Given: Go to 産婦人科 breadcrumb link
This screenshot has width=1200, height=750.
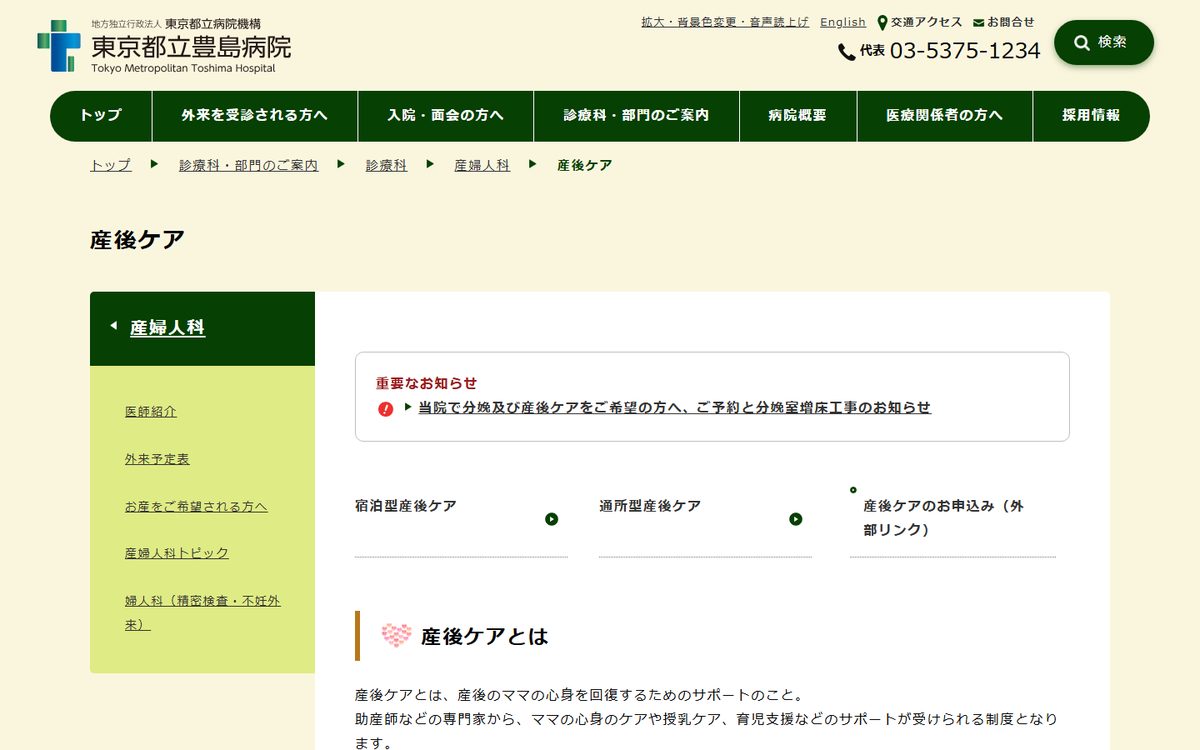Looking at the screenshot, I should pyautogui.click(x=482, y=165).
